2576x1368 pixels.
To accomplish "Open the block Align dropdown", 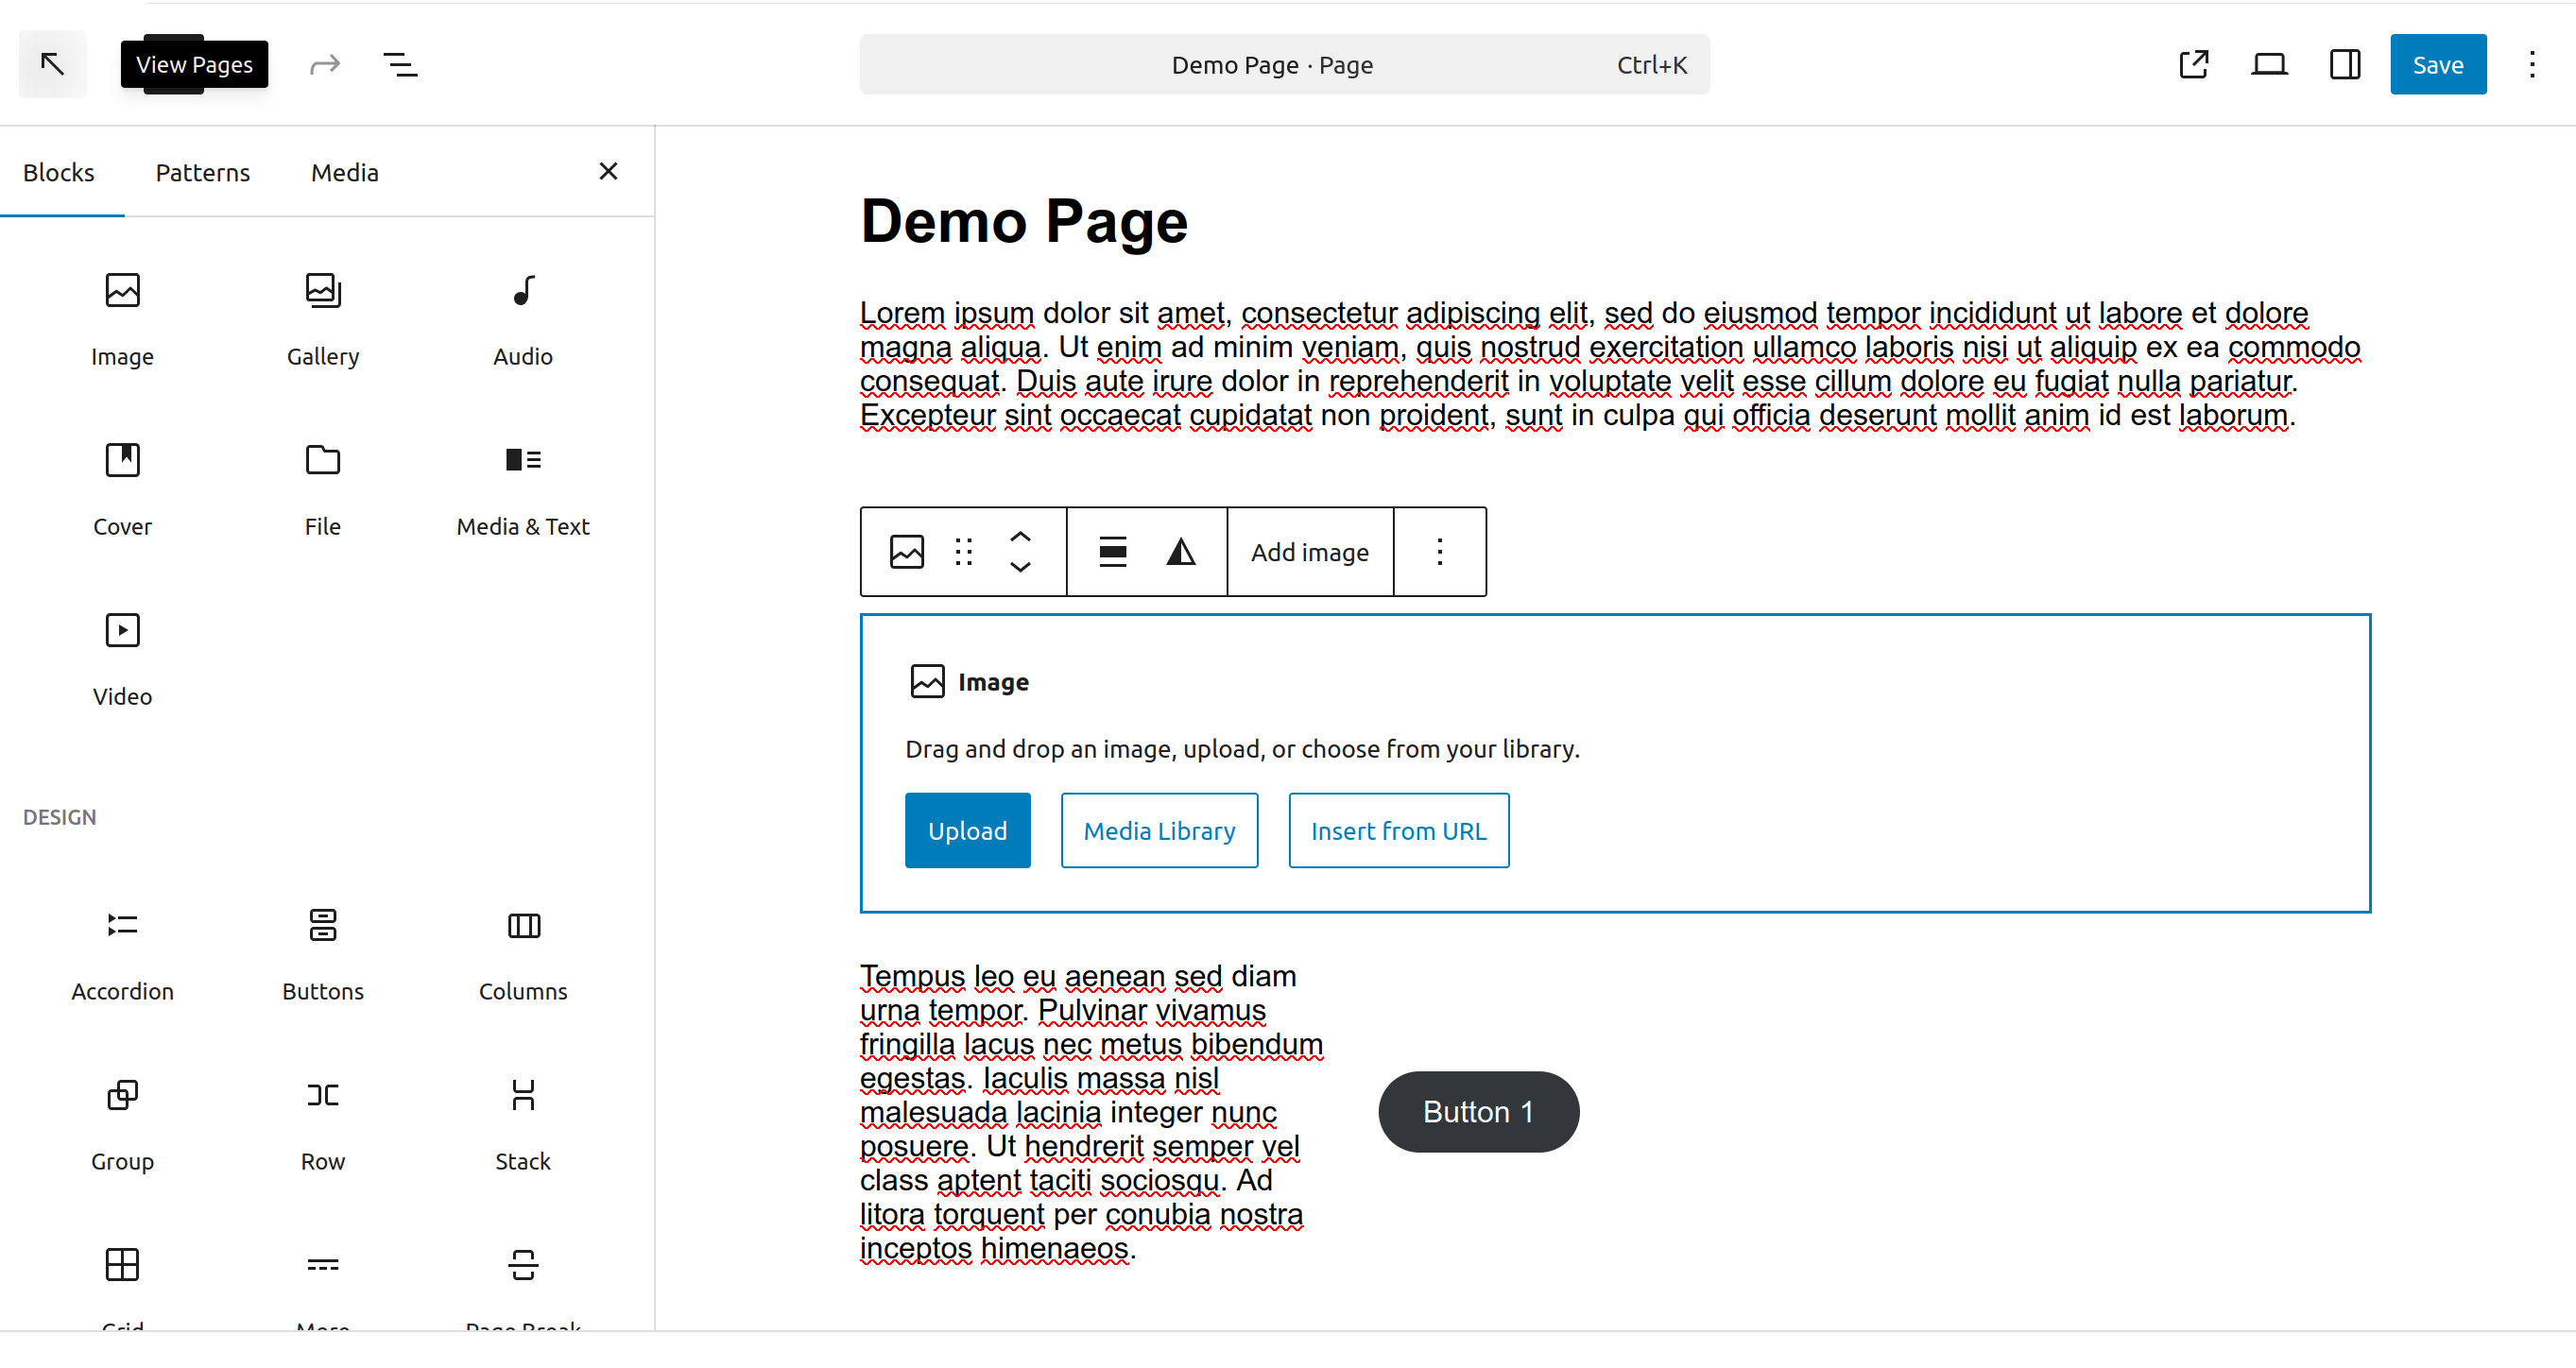I will (1112, 552).
